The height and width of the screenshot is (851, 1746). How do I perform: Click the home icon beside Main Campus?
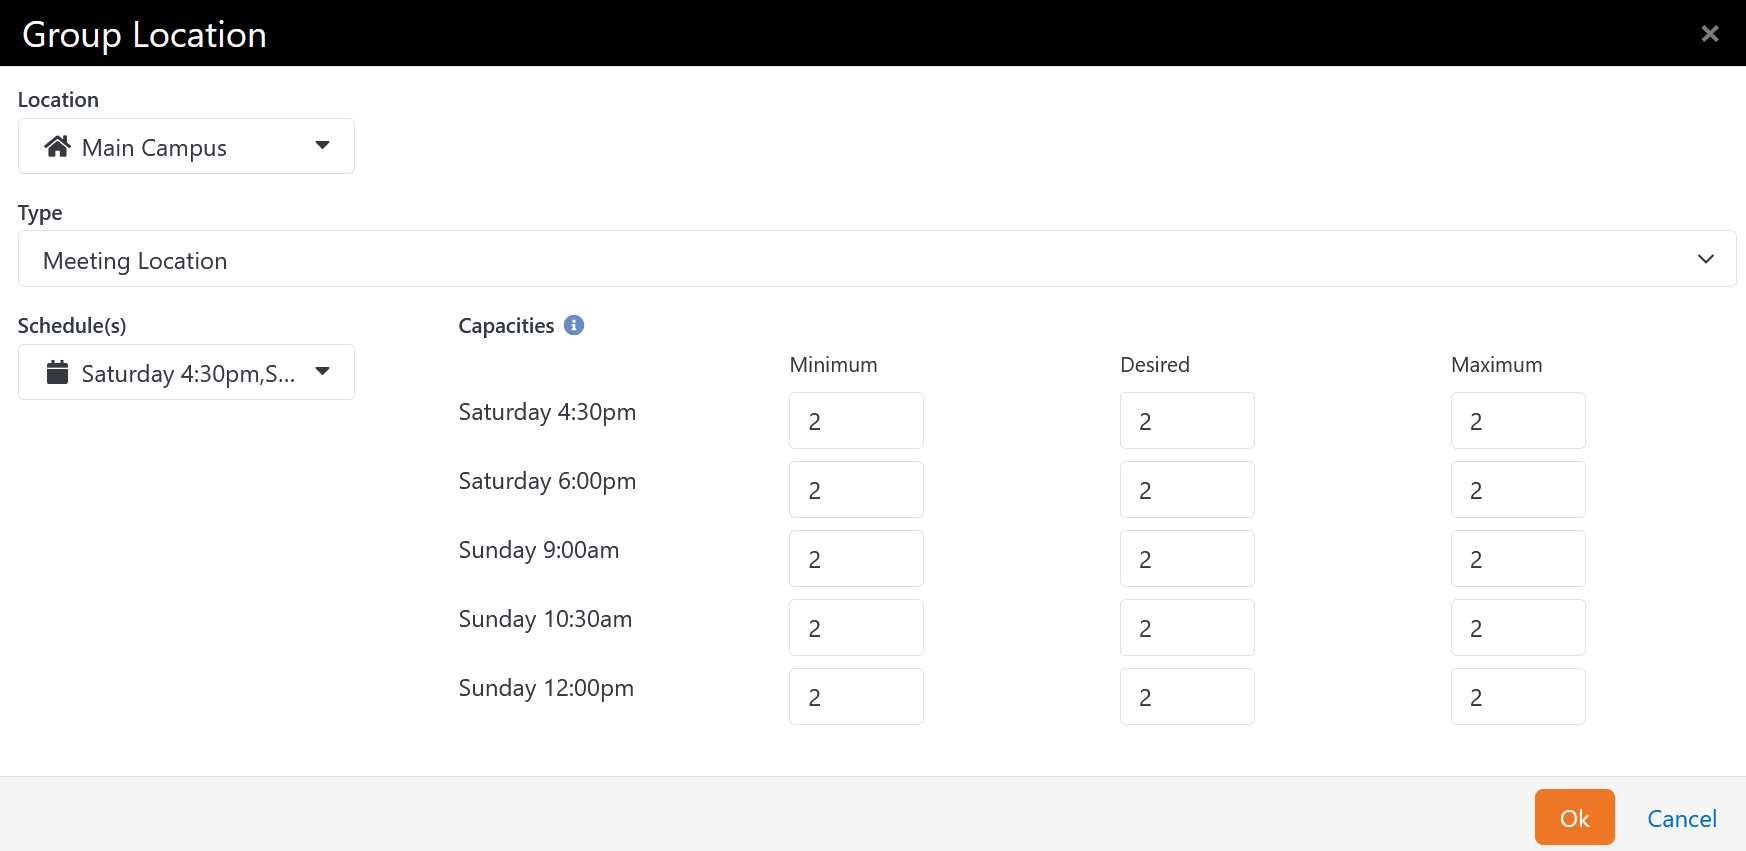(x=58, y=145)
